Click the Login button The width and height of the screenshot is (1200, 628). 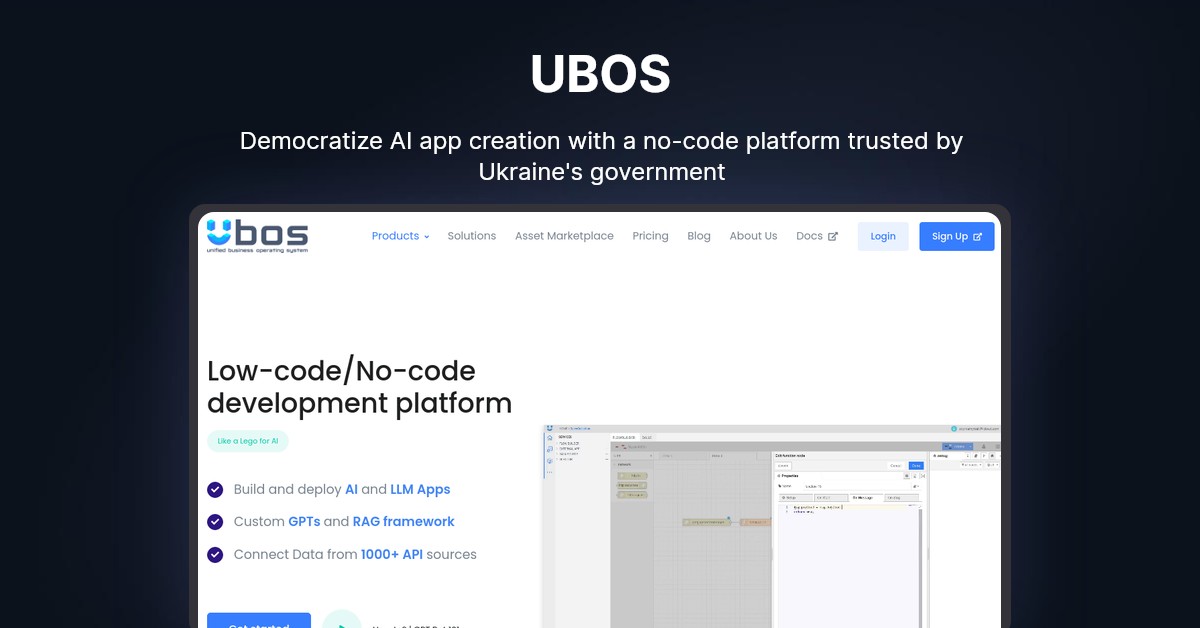coord(883,236)
